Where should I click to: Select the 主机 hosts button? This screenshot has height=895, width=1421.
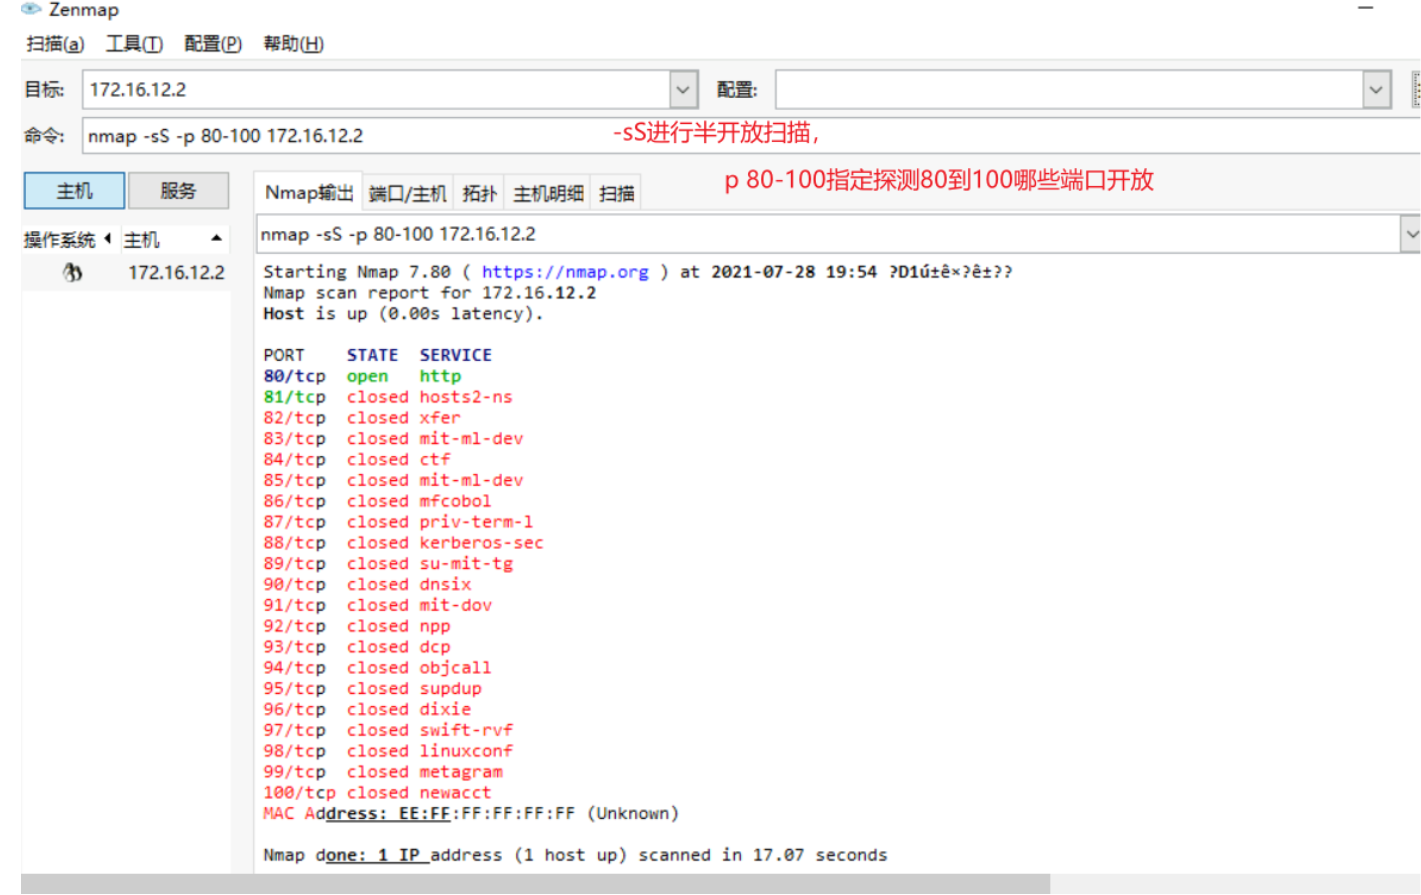click(74, 191)
